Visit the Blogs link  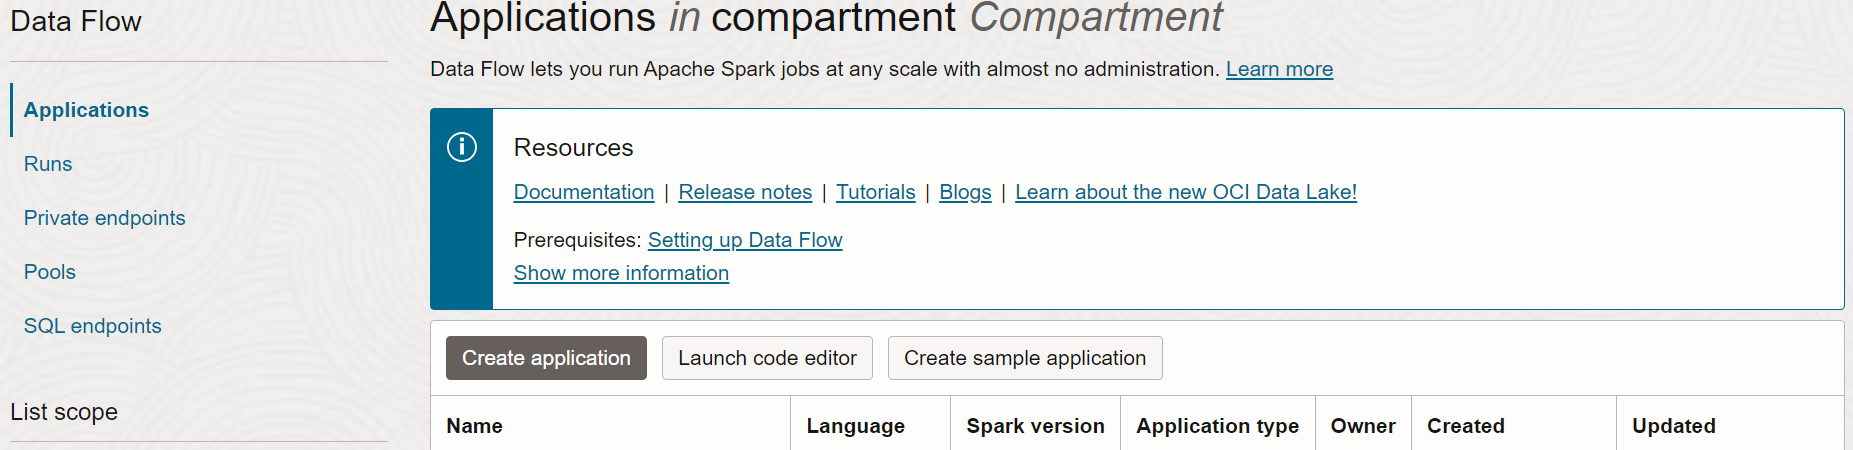point(965,192)
